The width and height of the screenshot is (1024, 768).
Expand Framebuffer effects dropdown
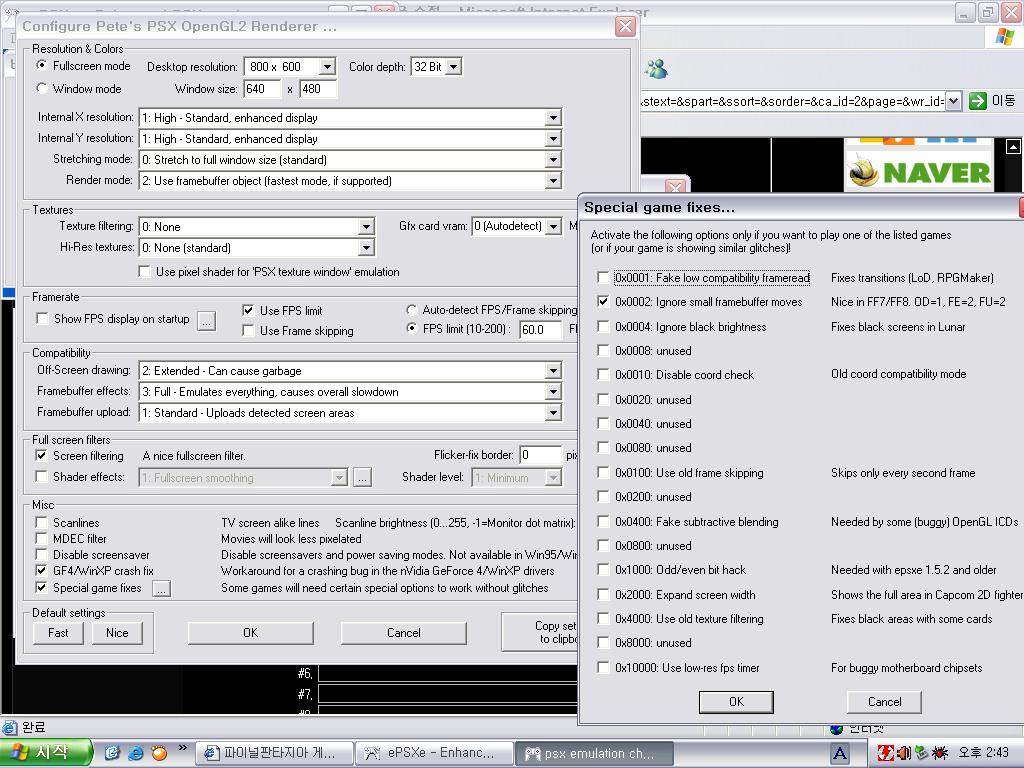click(x=553, y=392)
